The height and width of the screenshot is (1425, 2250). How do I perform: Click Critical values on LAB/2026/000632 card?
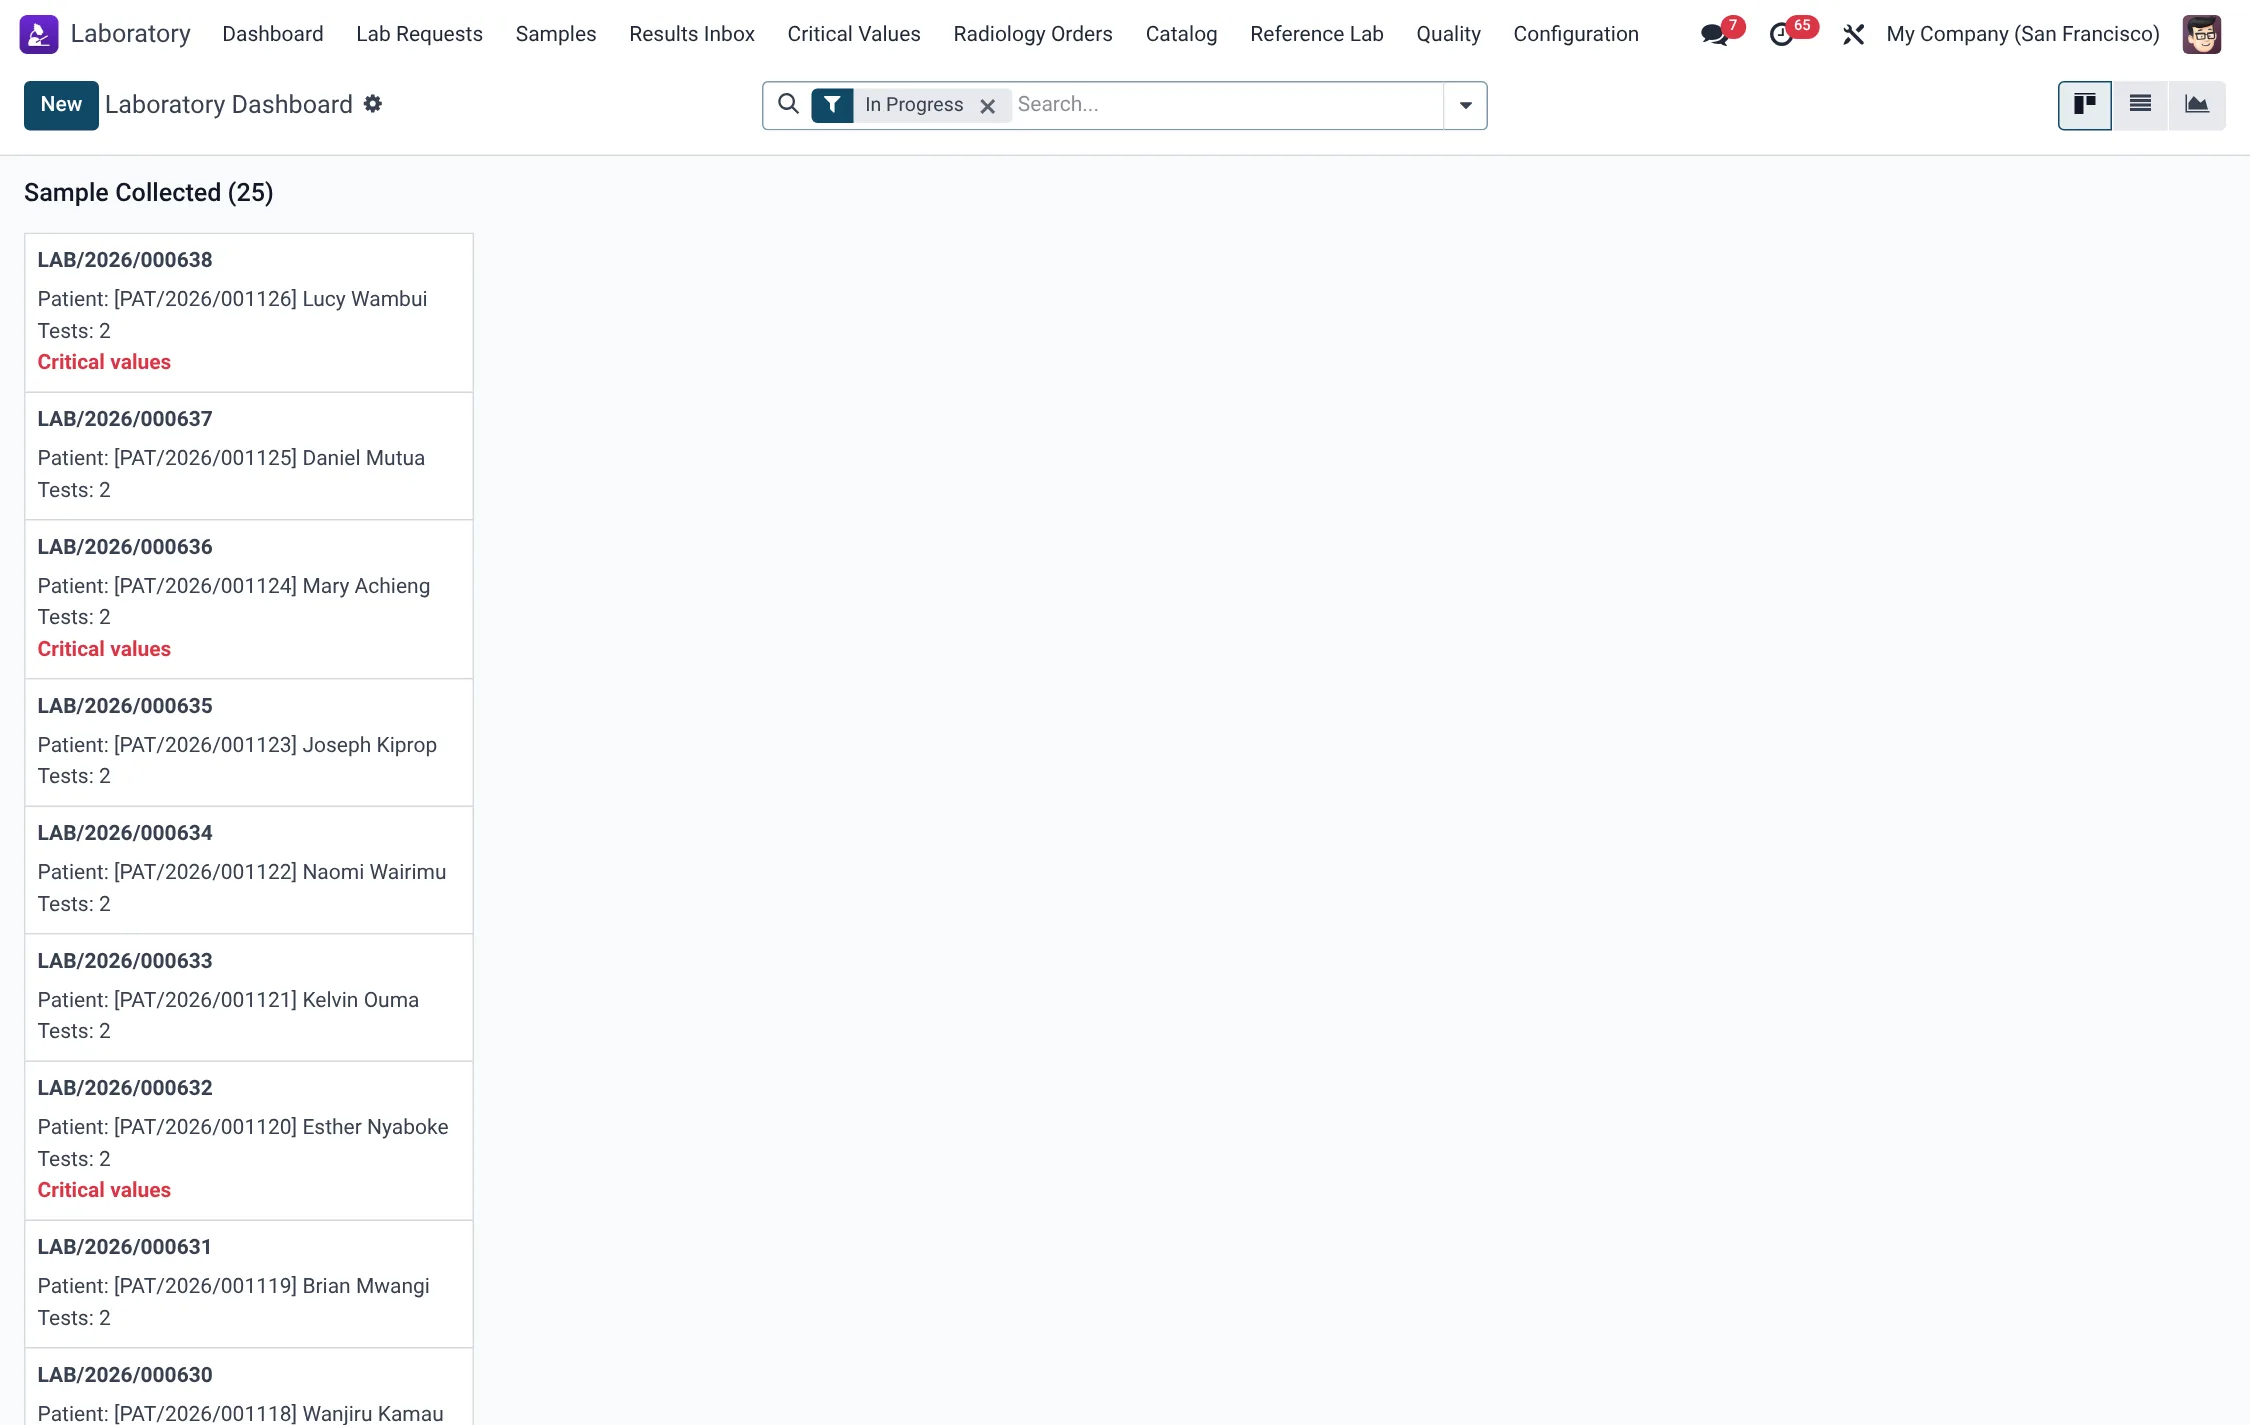(x=104, y=1190)
